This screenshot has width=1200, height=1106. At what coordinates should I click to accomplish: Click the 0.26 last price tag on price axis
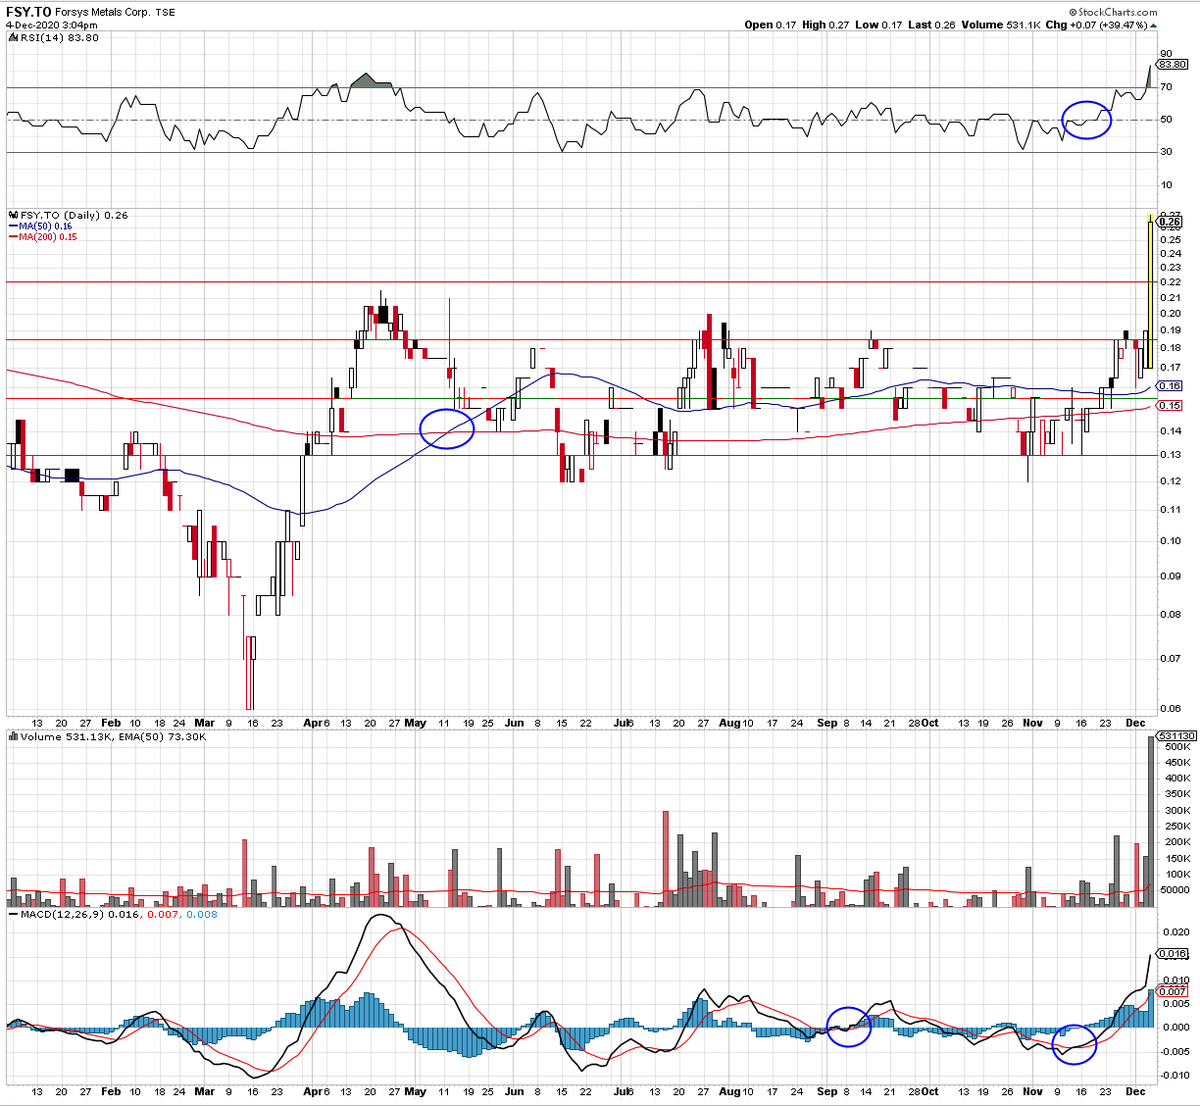pos(1169,222)
